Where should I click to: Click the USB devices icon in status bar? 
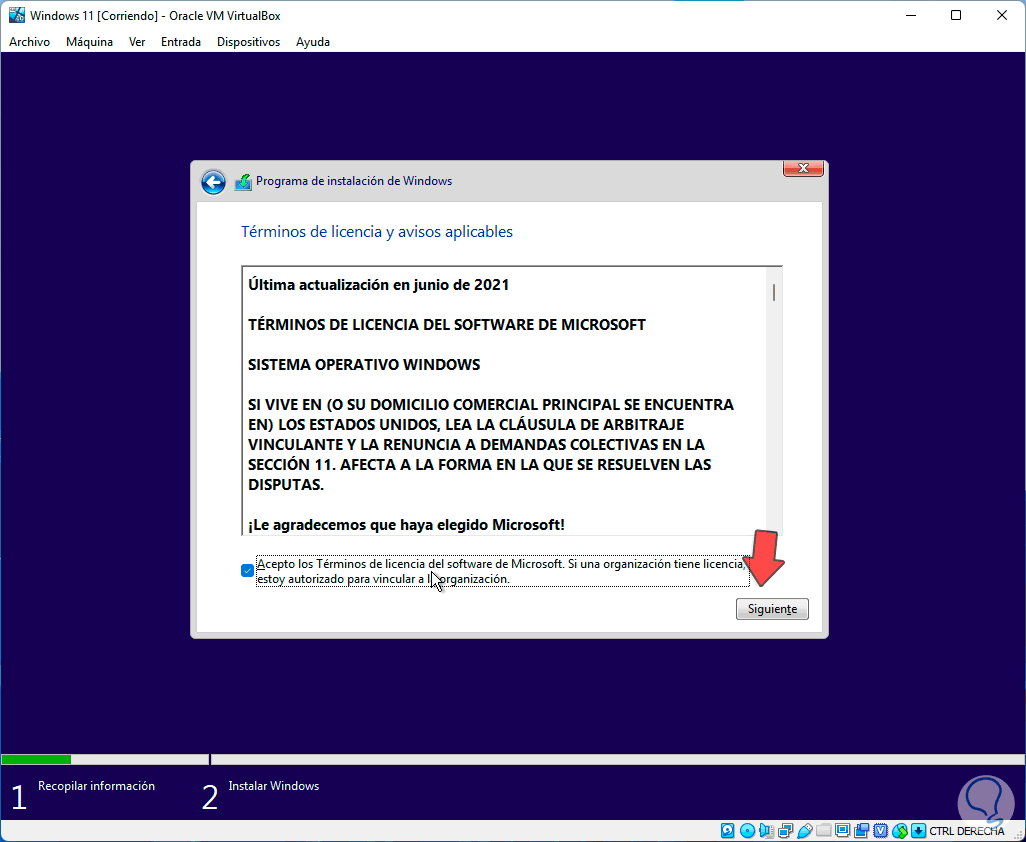805,831
